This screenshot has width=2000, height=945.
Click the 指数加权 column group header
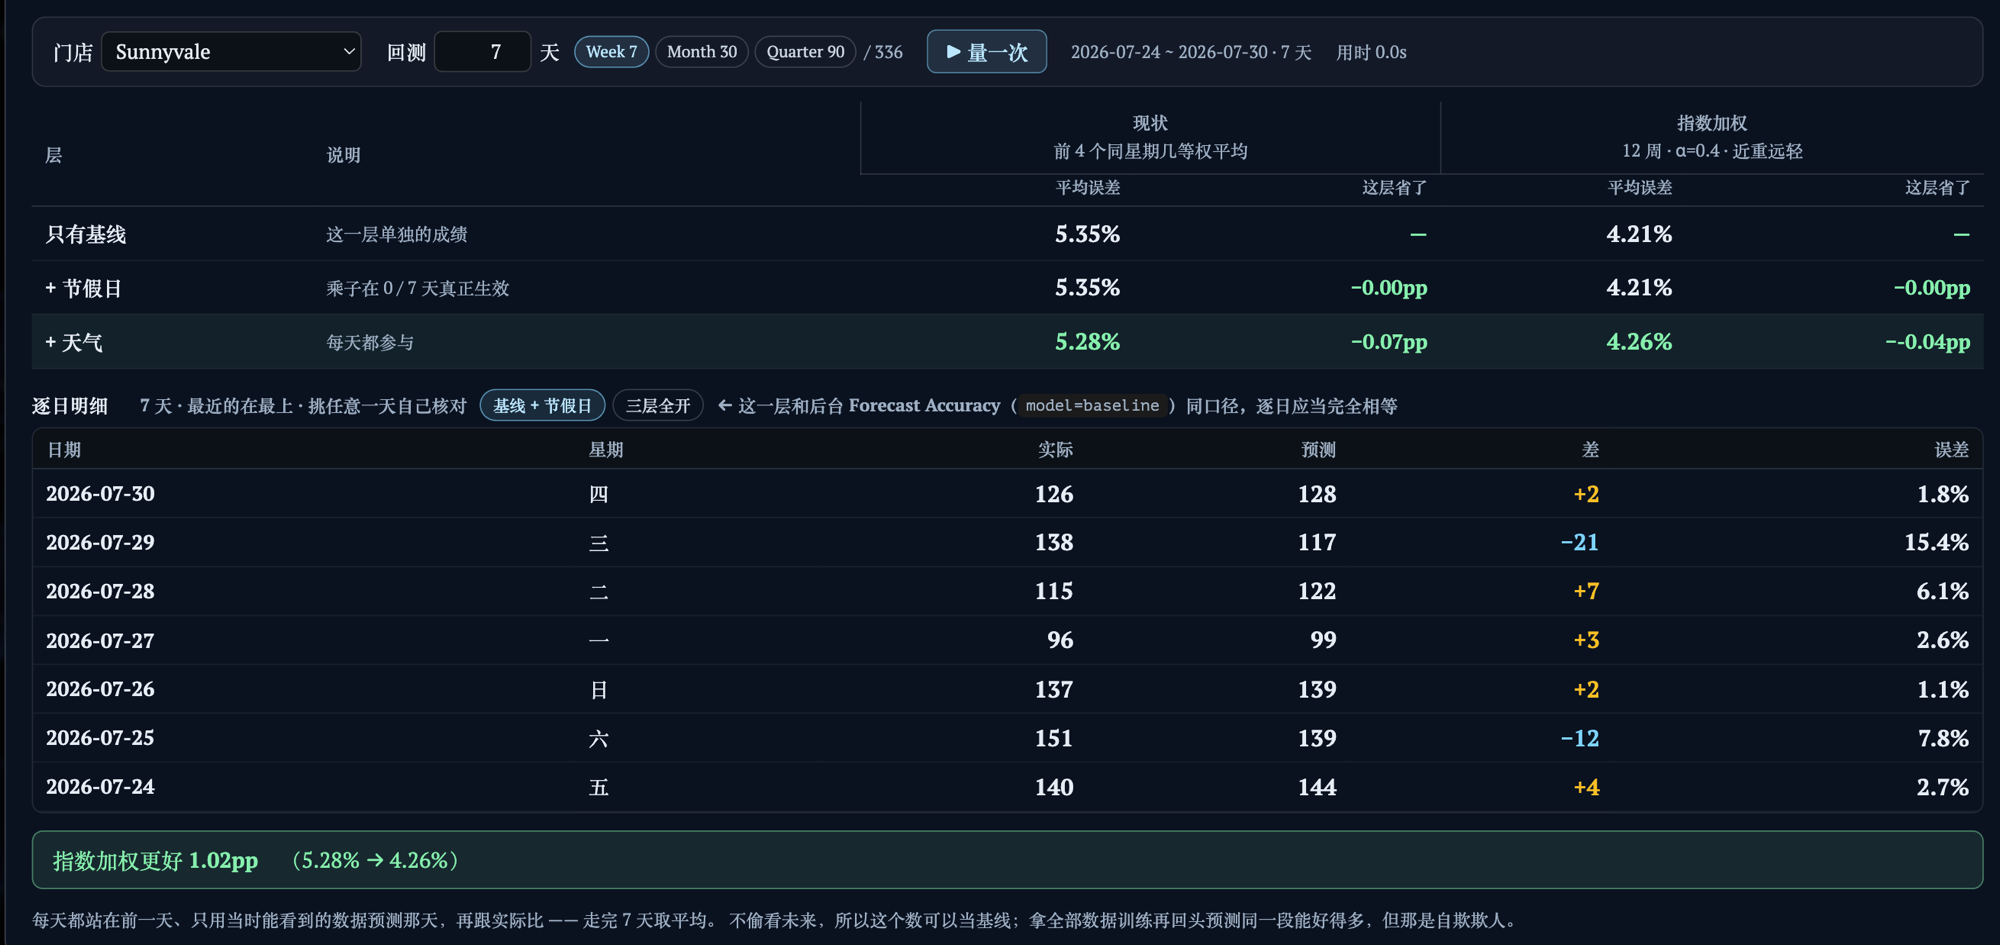point(1712,123)
